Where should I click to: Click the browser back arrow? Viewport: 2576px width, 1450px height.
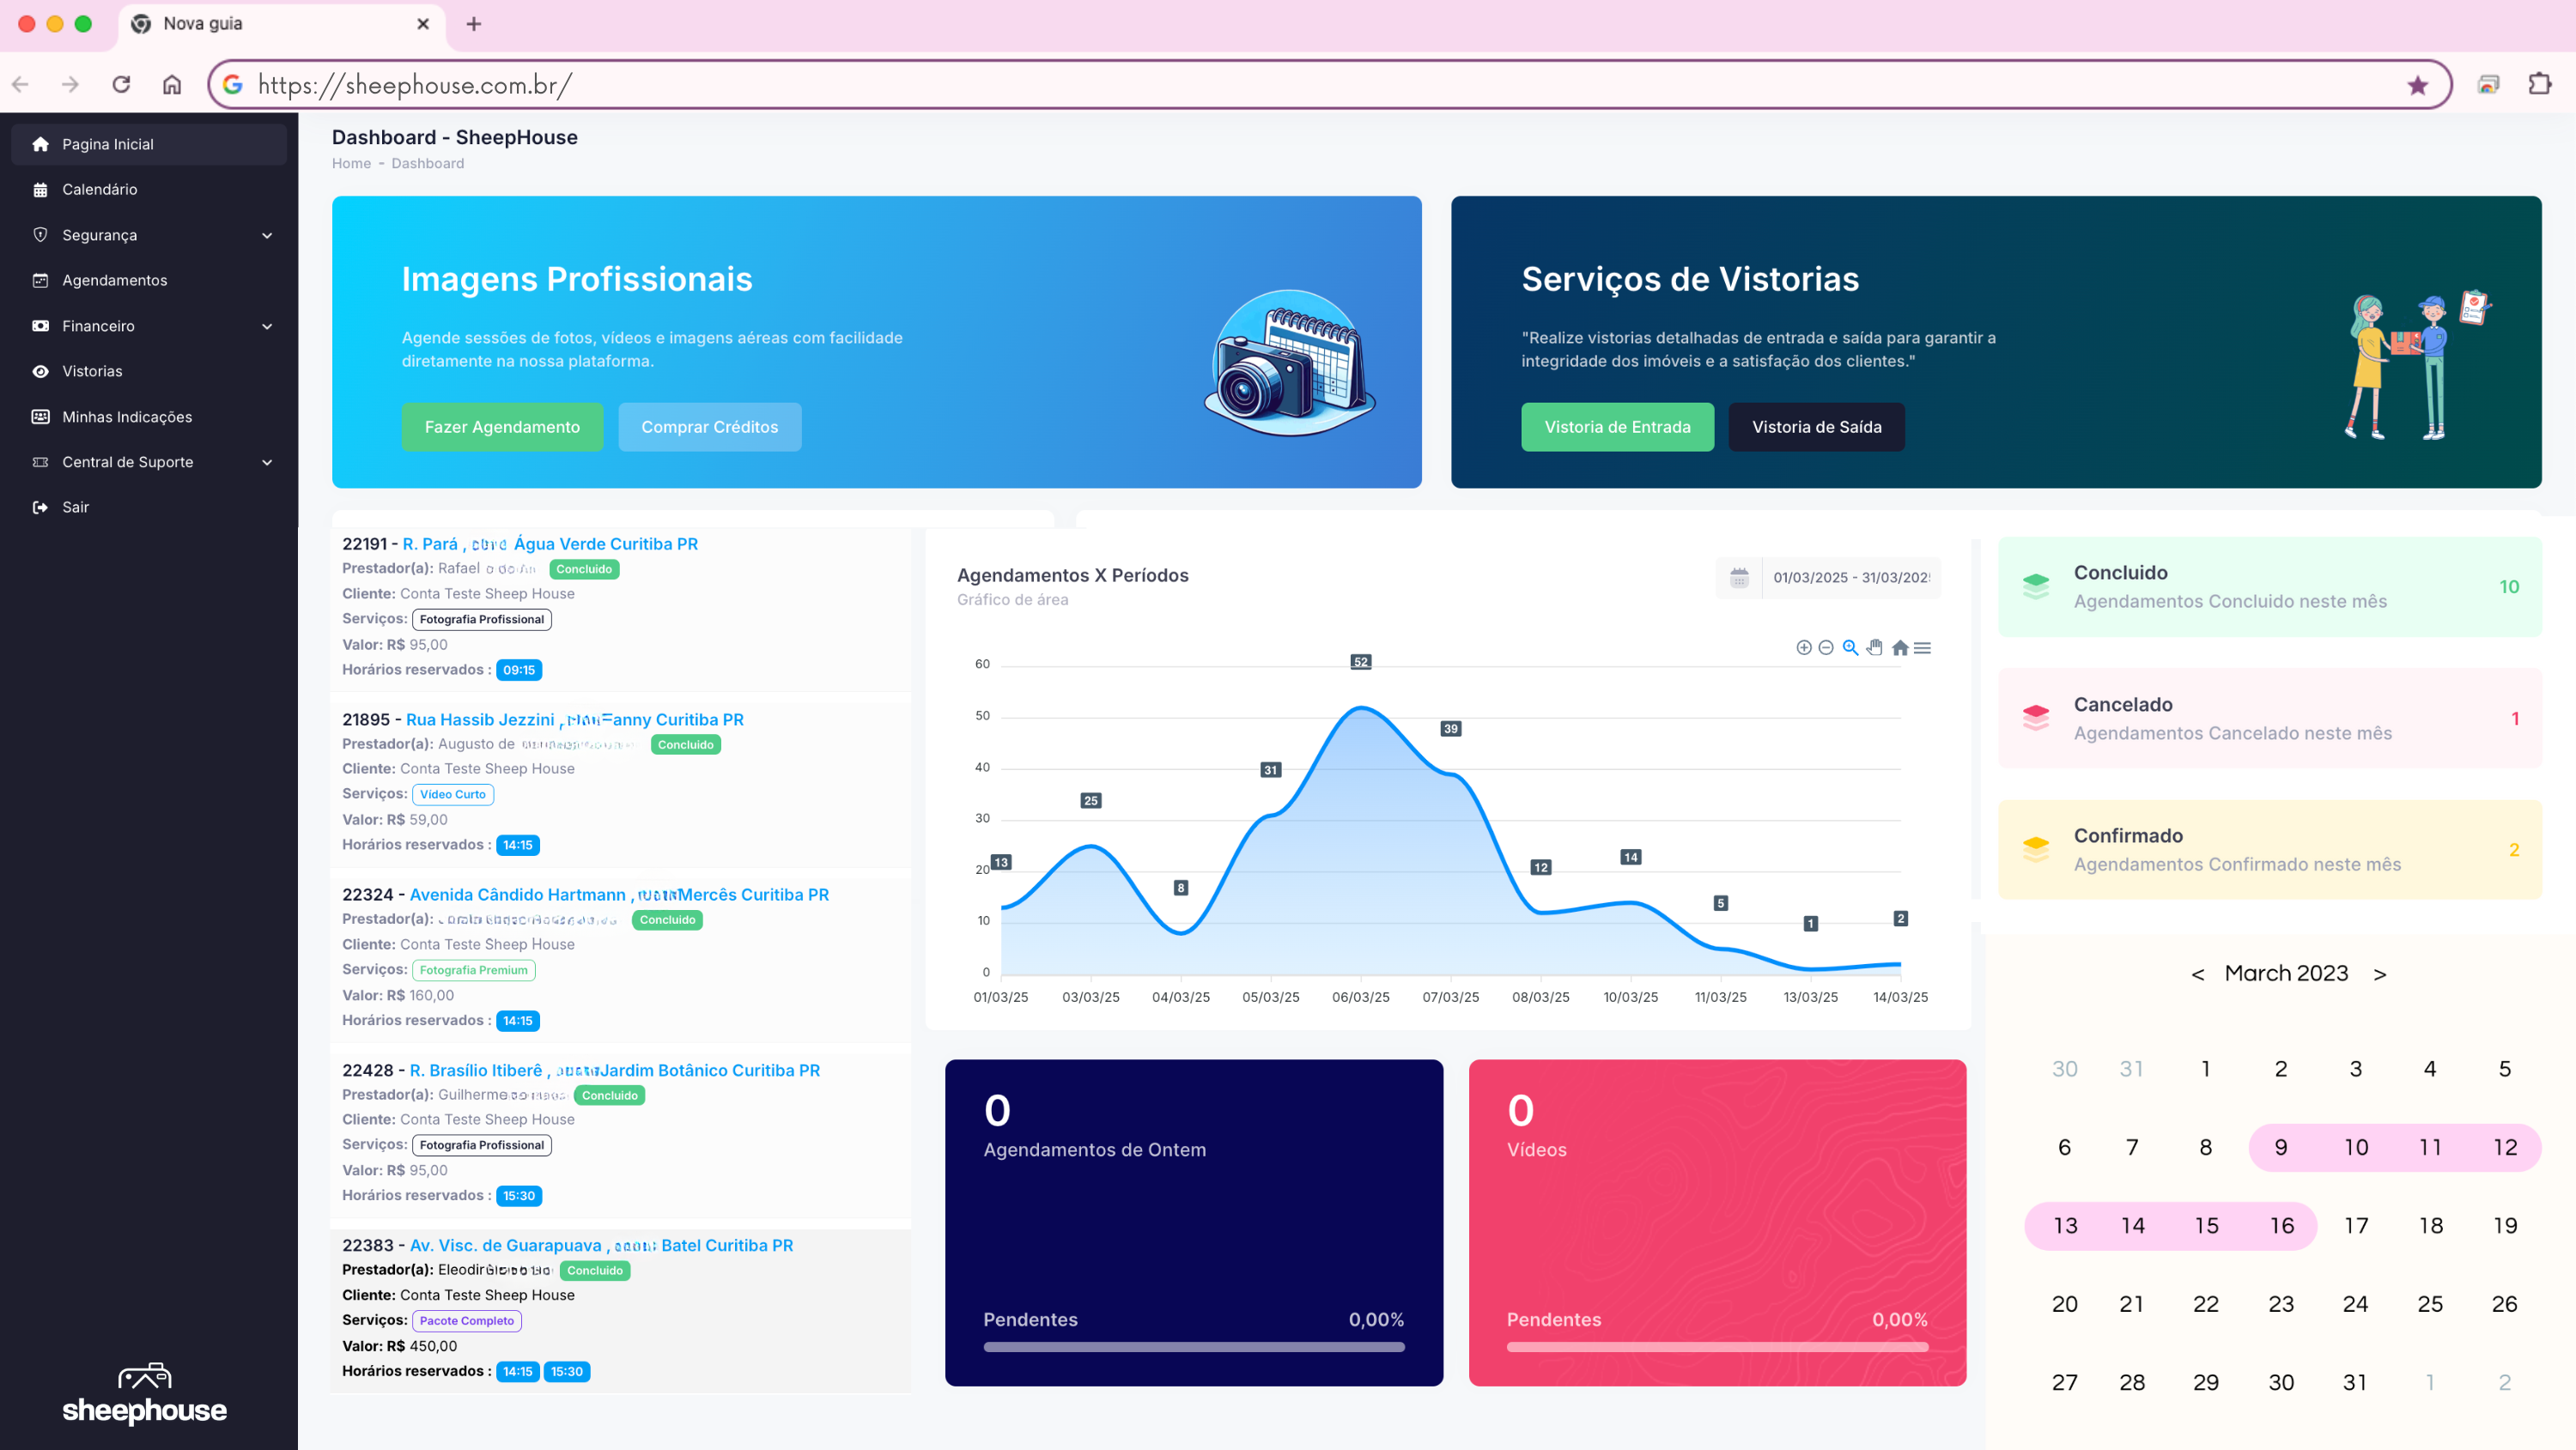click(20, 85)
